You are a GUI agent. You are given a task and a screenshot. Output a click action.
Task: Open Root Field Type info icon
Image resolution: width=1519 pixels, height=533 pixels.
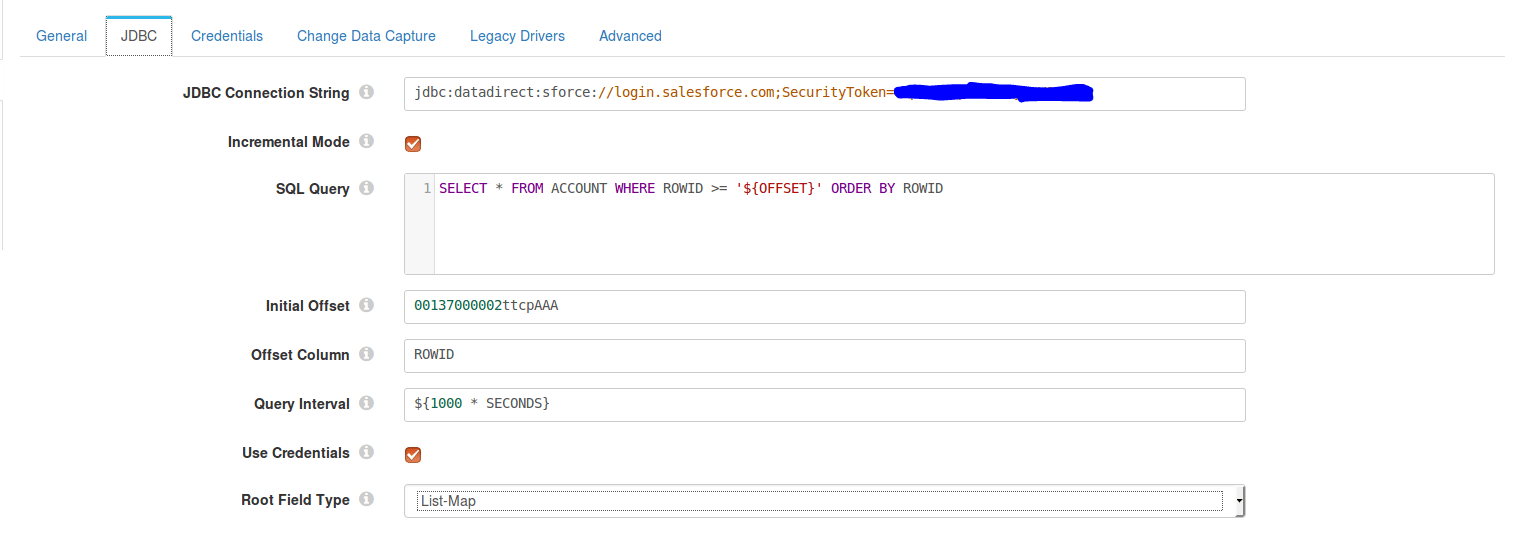coord(366,500)
